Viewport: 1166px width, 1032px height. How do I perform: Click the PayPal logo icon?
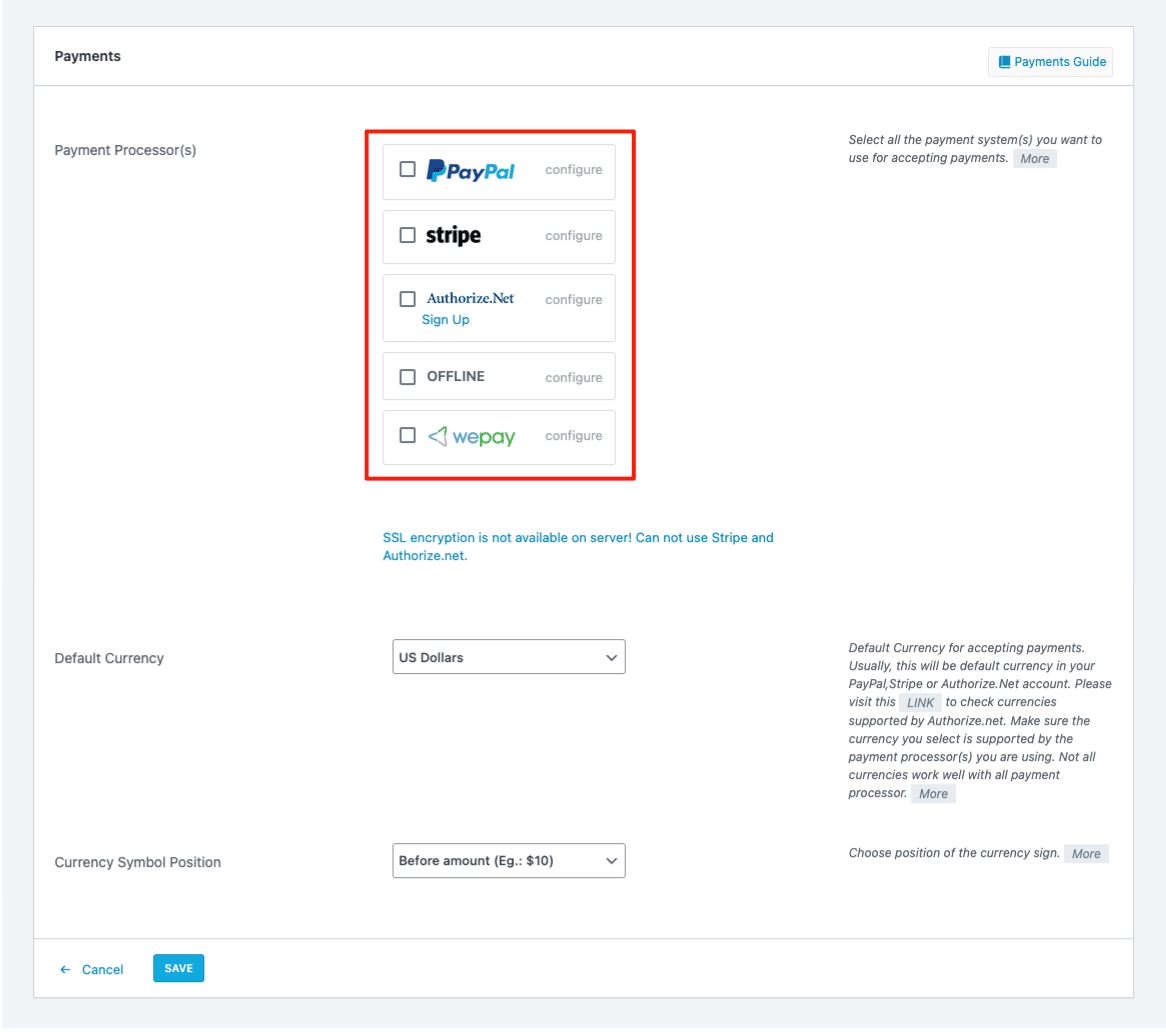pyautogui.click(x=470, y=170)
